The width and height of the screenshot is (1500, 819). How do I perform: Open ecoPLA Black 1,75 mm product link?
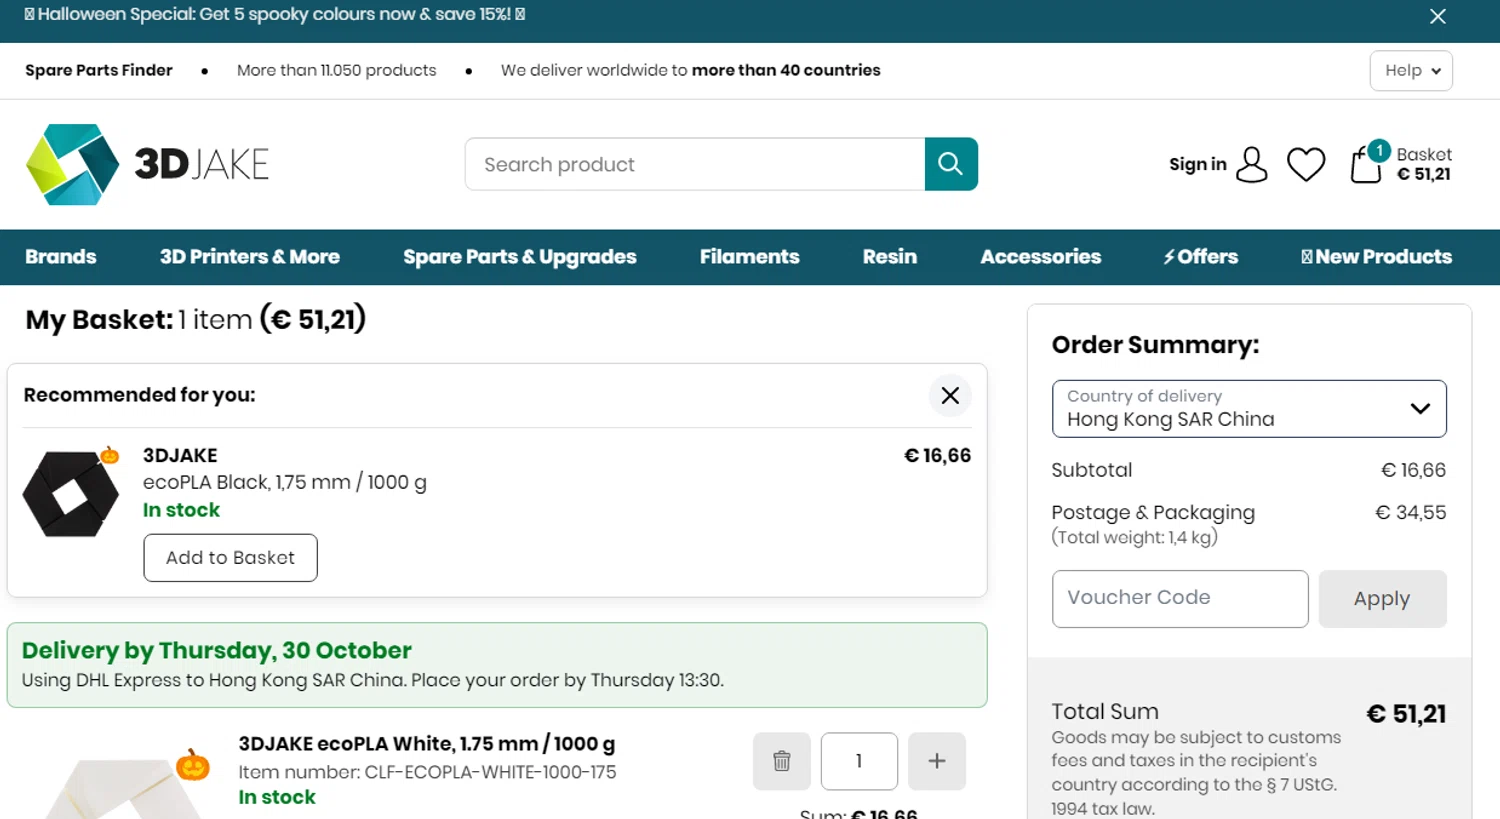(x=285, y=482)
